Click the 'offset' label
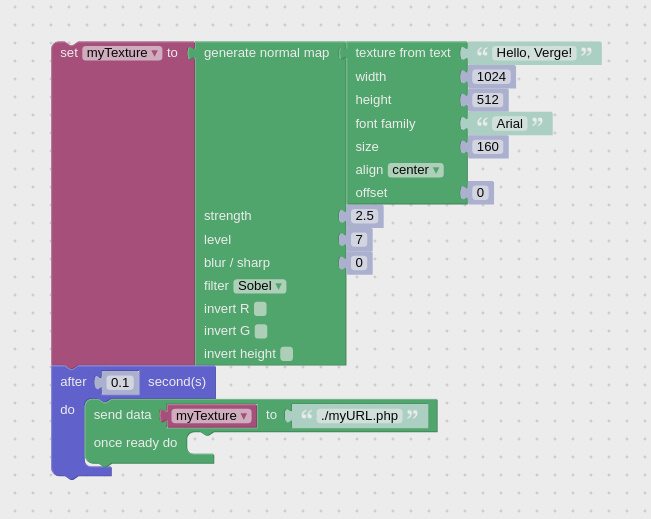651x519 pixels. point(371,193)
